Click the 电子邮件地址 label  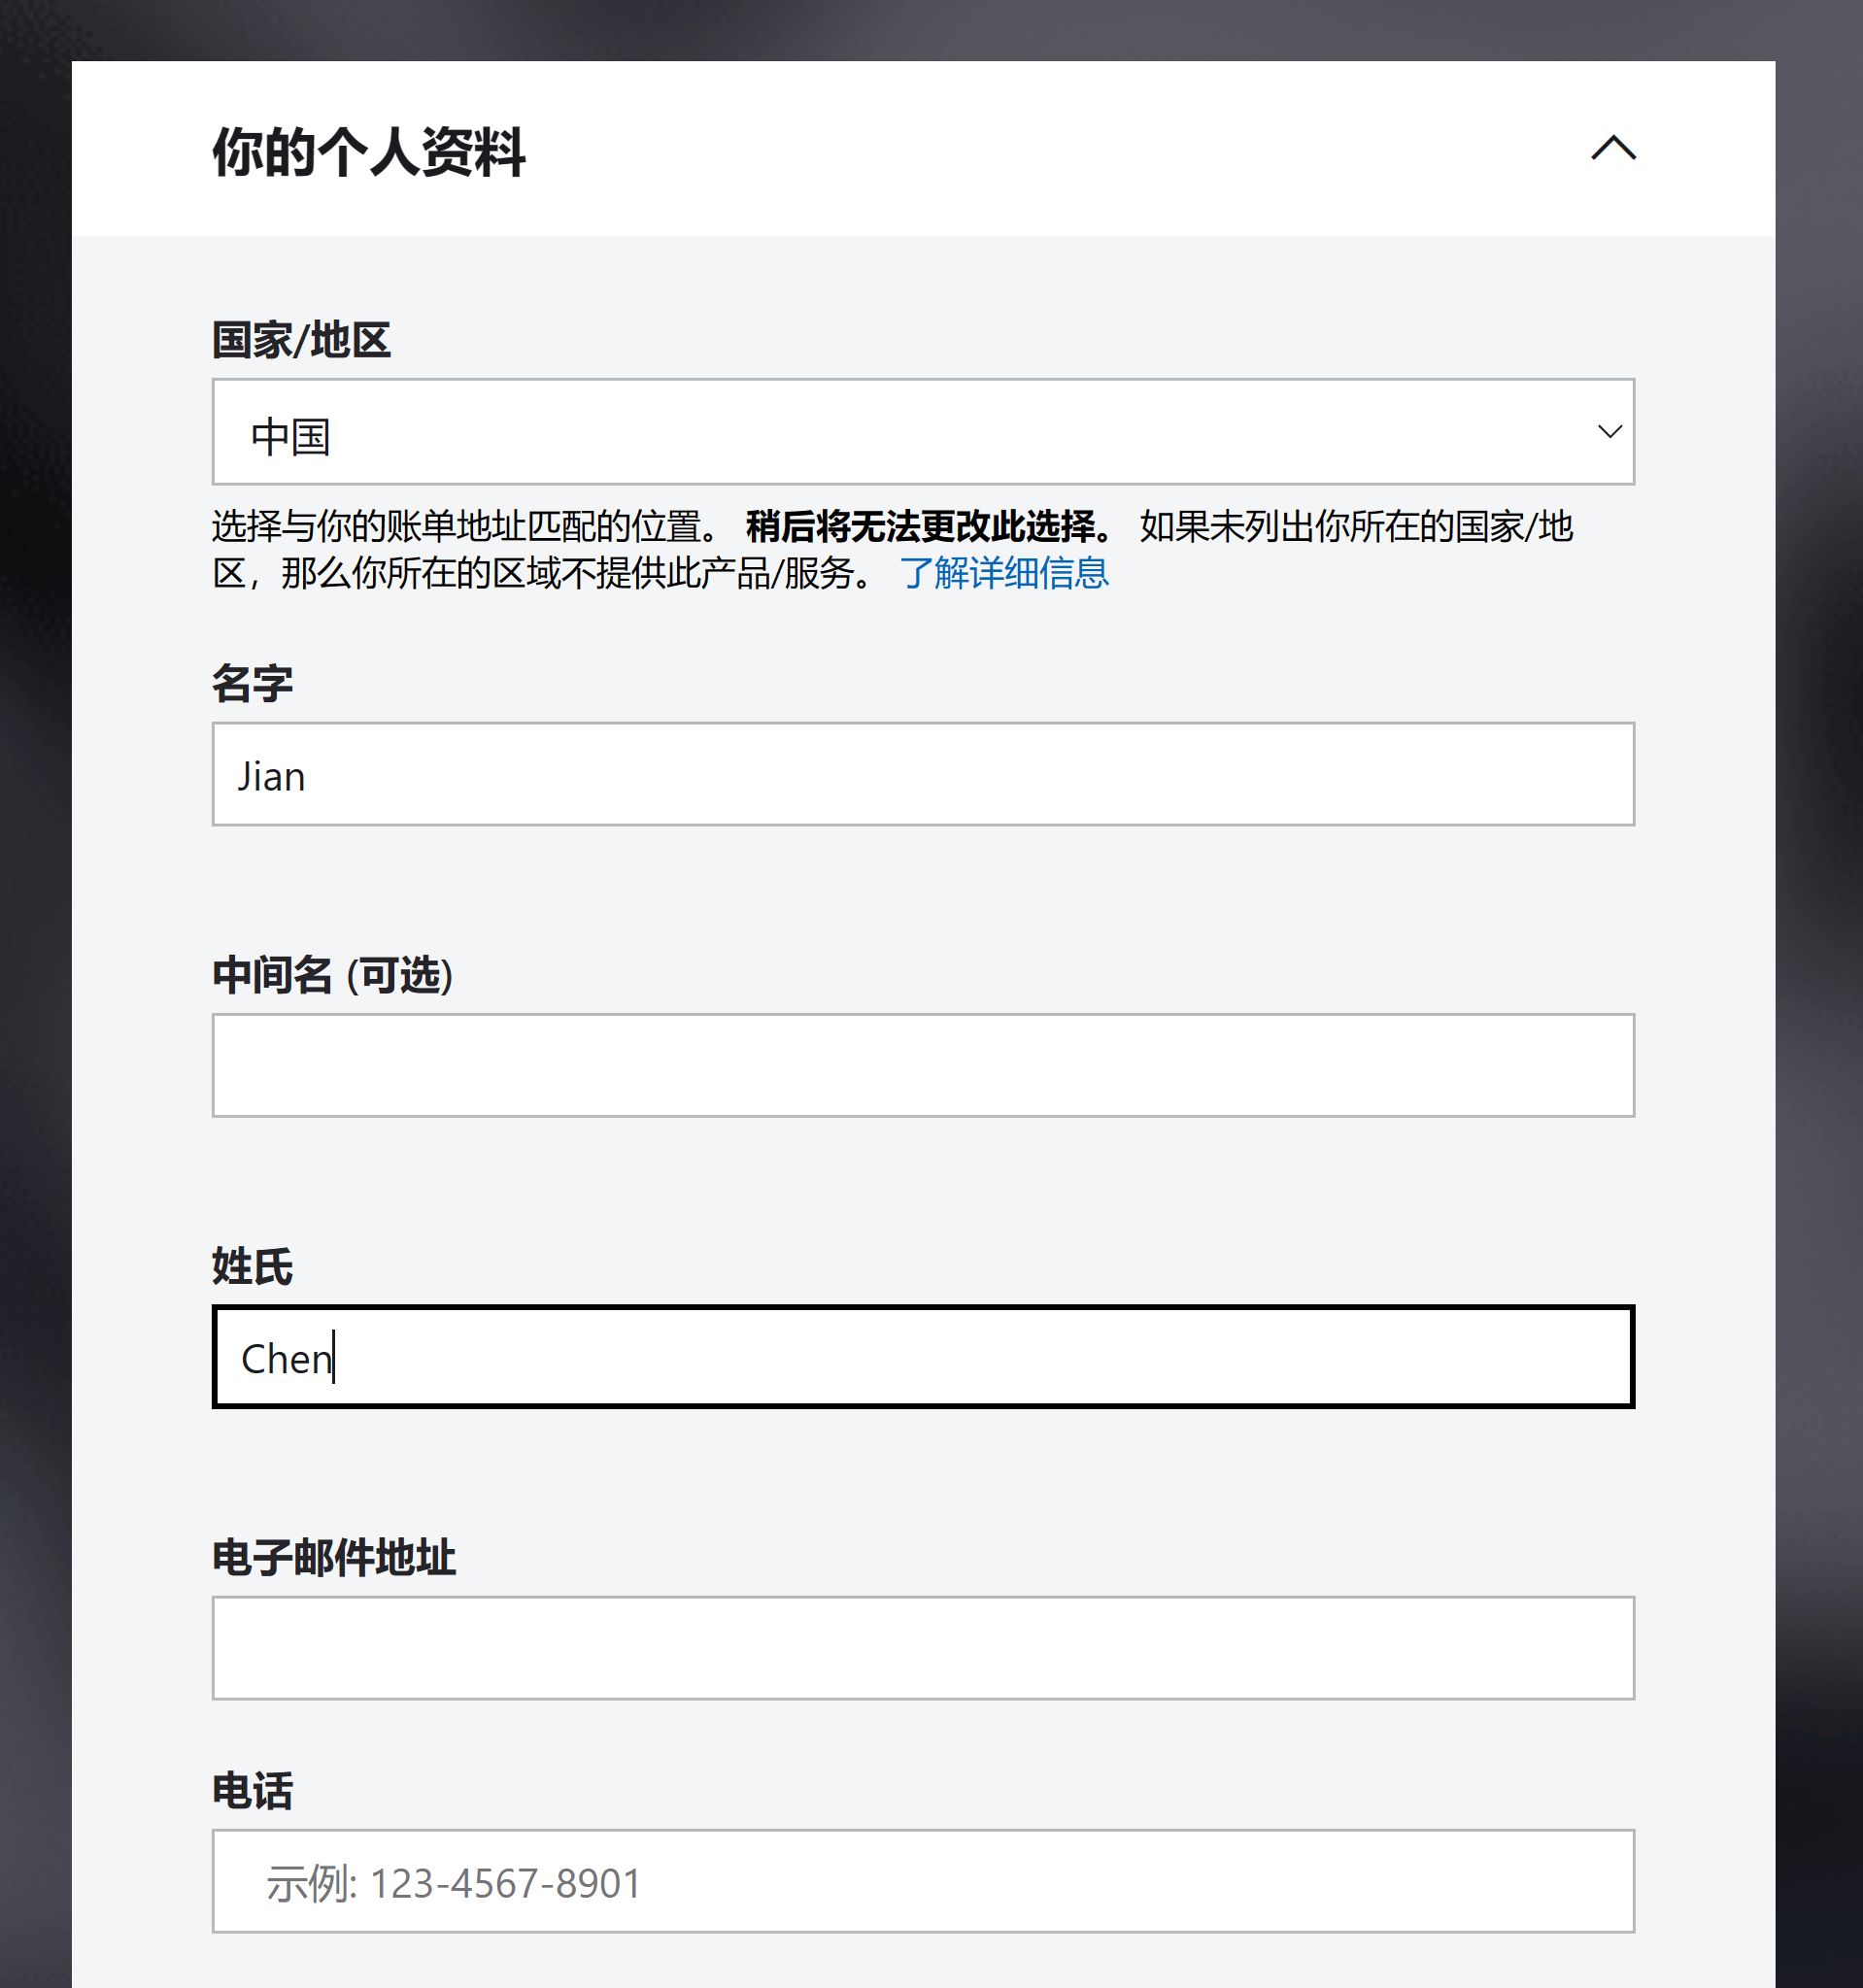point(334,1558)
